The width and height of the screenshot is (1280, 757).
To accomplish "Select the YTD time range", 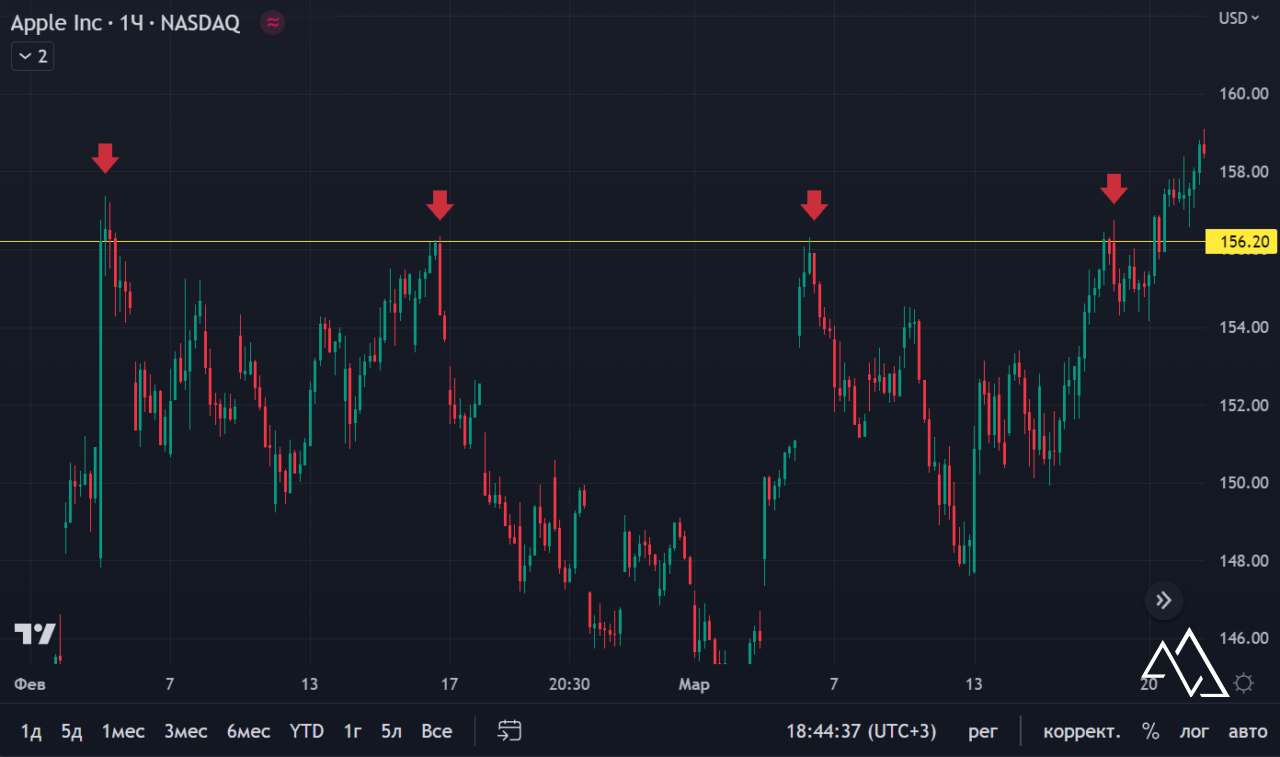I will (x=306, y=731).
